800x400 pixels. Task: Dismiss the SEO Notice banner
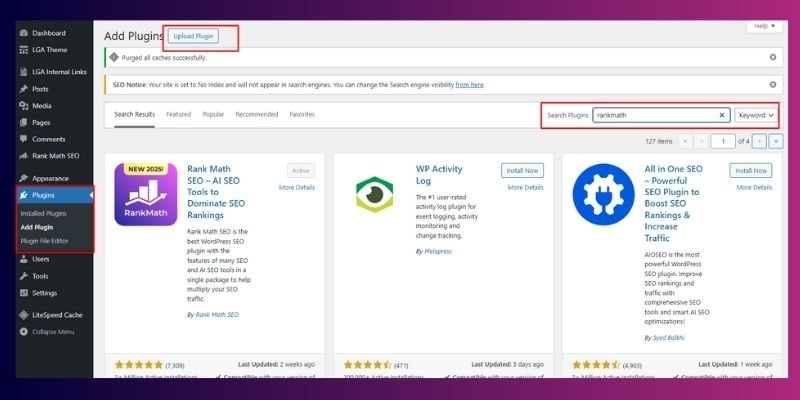tap(773, 85)
